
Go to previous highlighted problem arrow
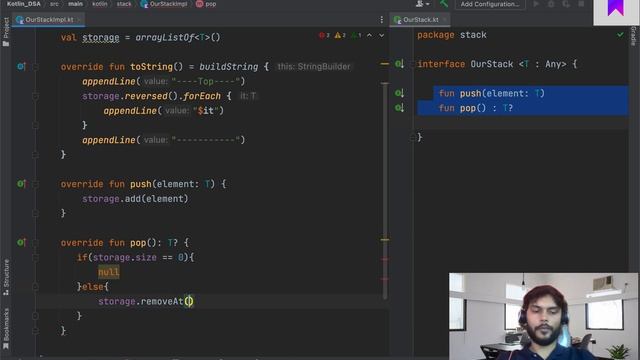(x=369, y=36)
